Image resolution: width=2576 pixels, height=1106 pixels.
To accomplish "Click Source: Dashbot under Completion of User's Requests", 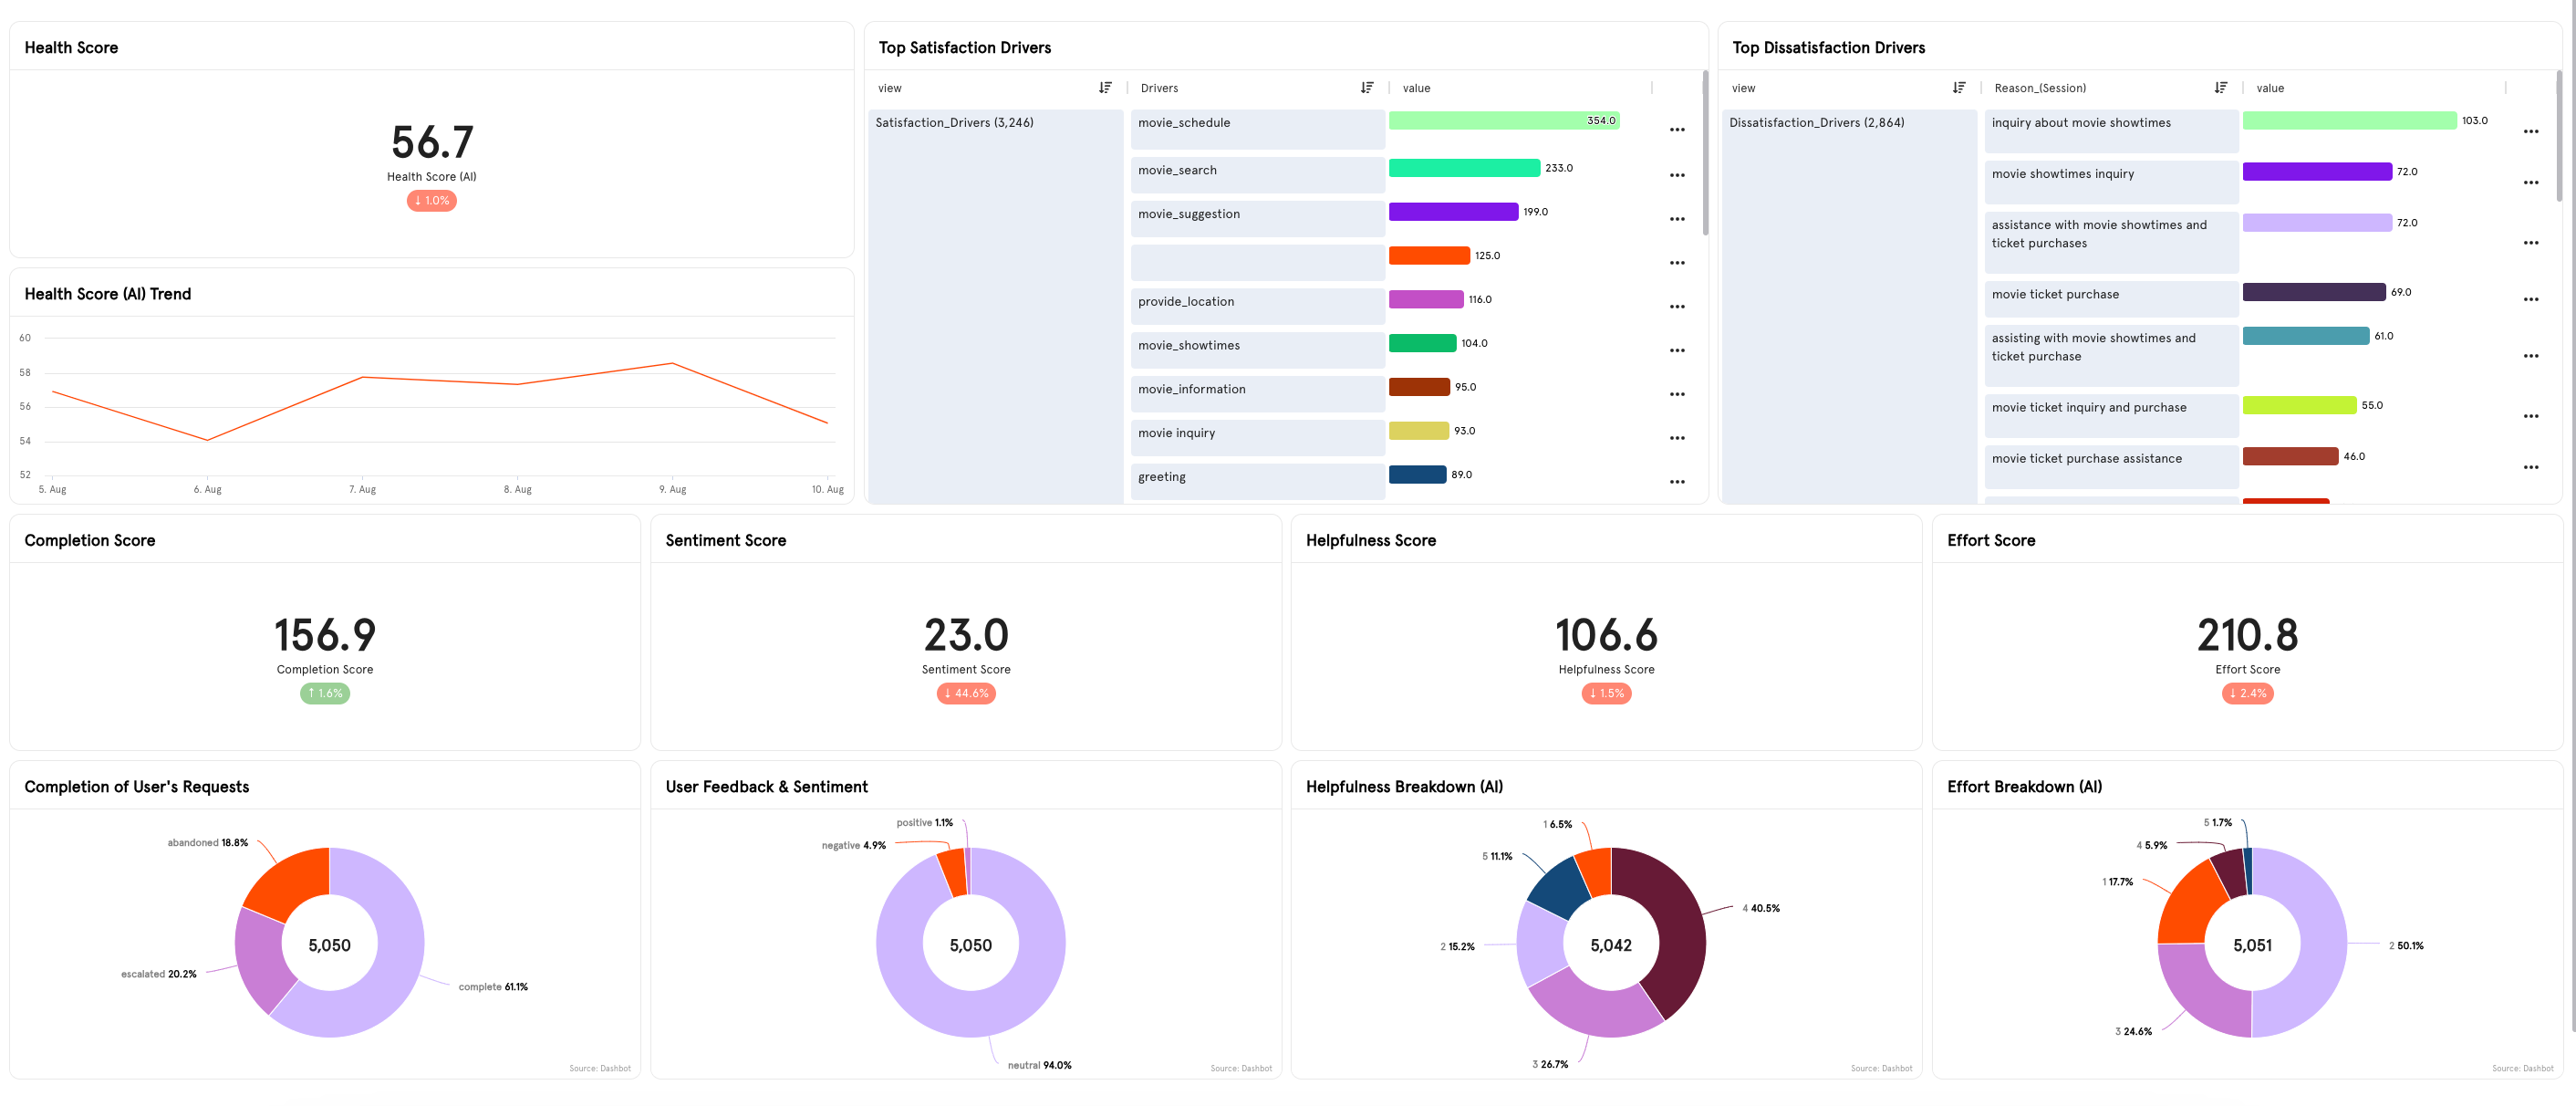I will pos(600,1069).
